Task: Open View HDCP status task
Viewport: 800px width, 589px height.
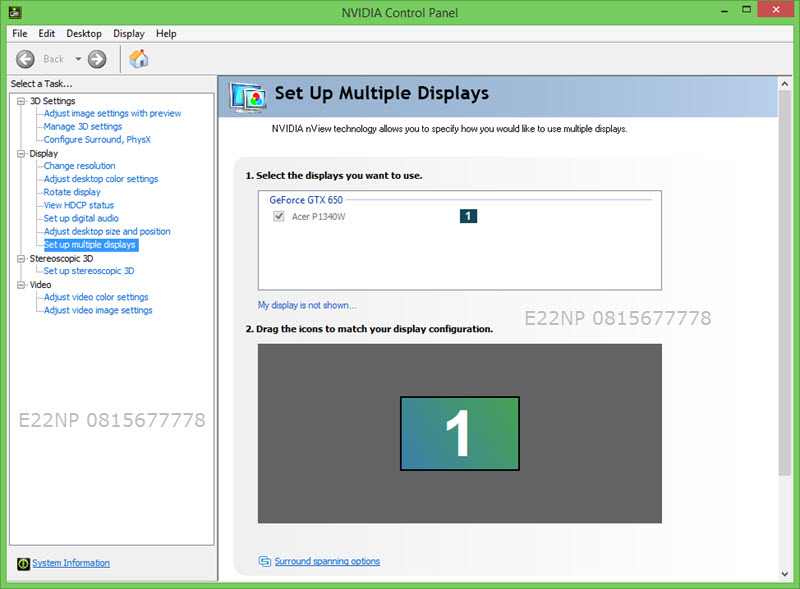Action: coord(79,205)
